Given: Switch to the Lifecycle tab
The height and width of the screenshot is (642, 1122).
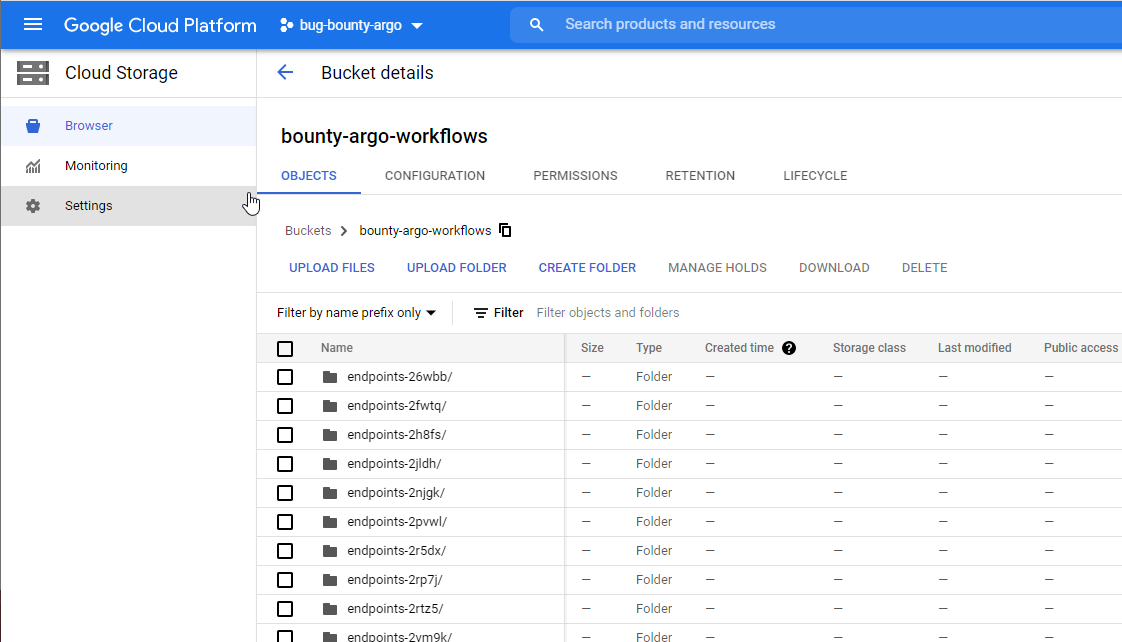Looking at the screenshot, I should 815,176.
